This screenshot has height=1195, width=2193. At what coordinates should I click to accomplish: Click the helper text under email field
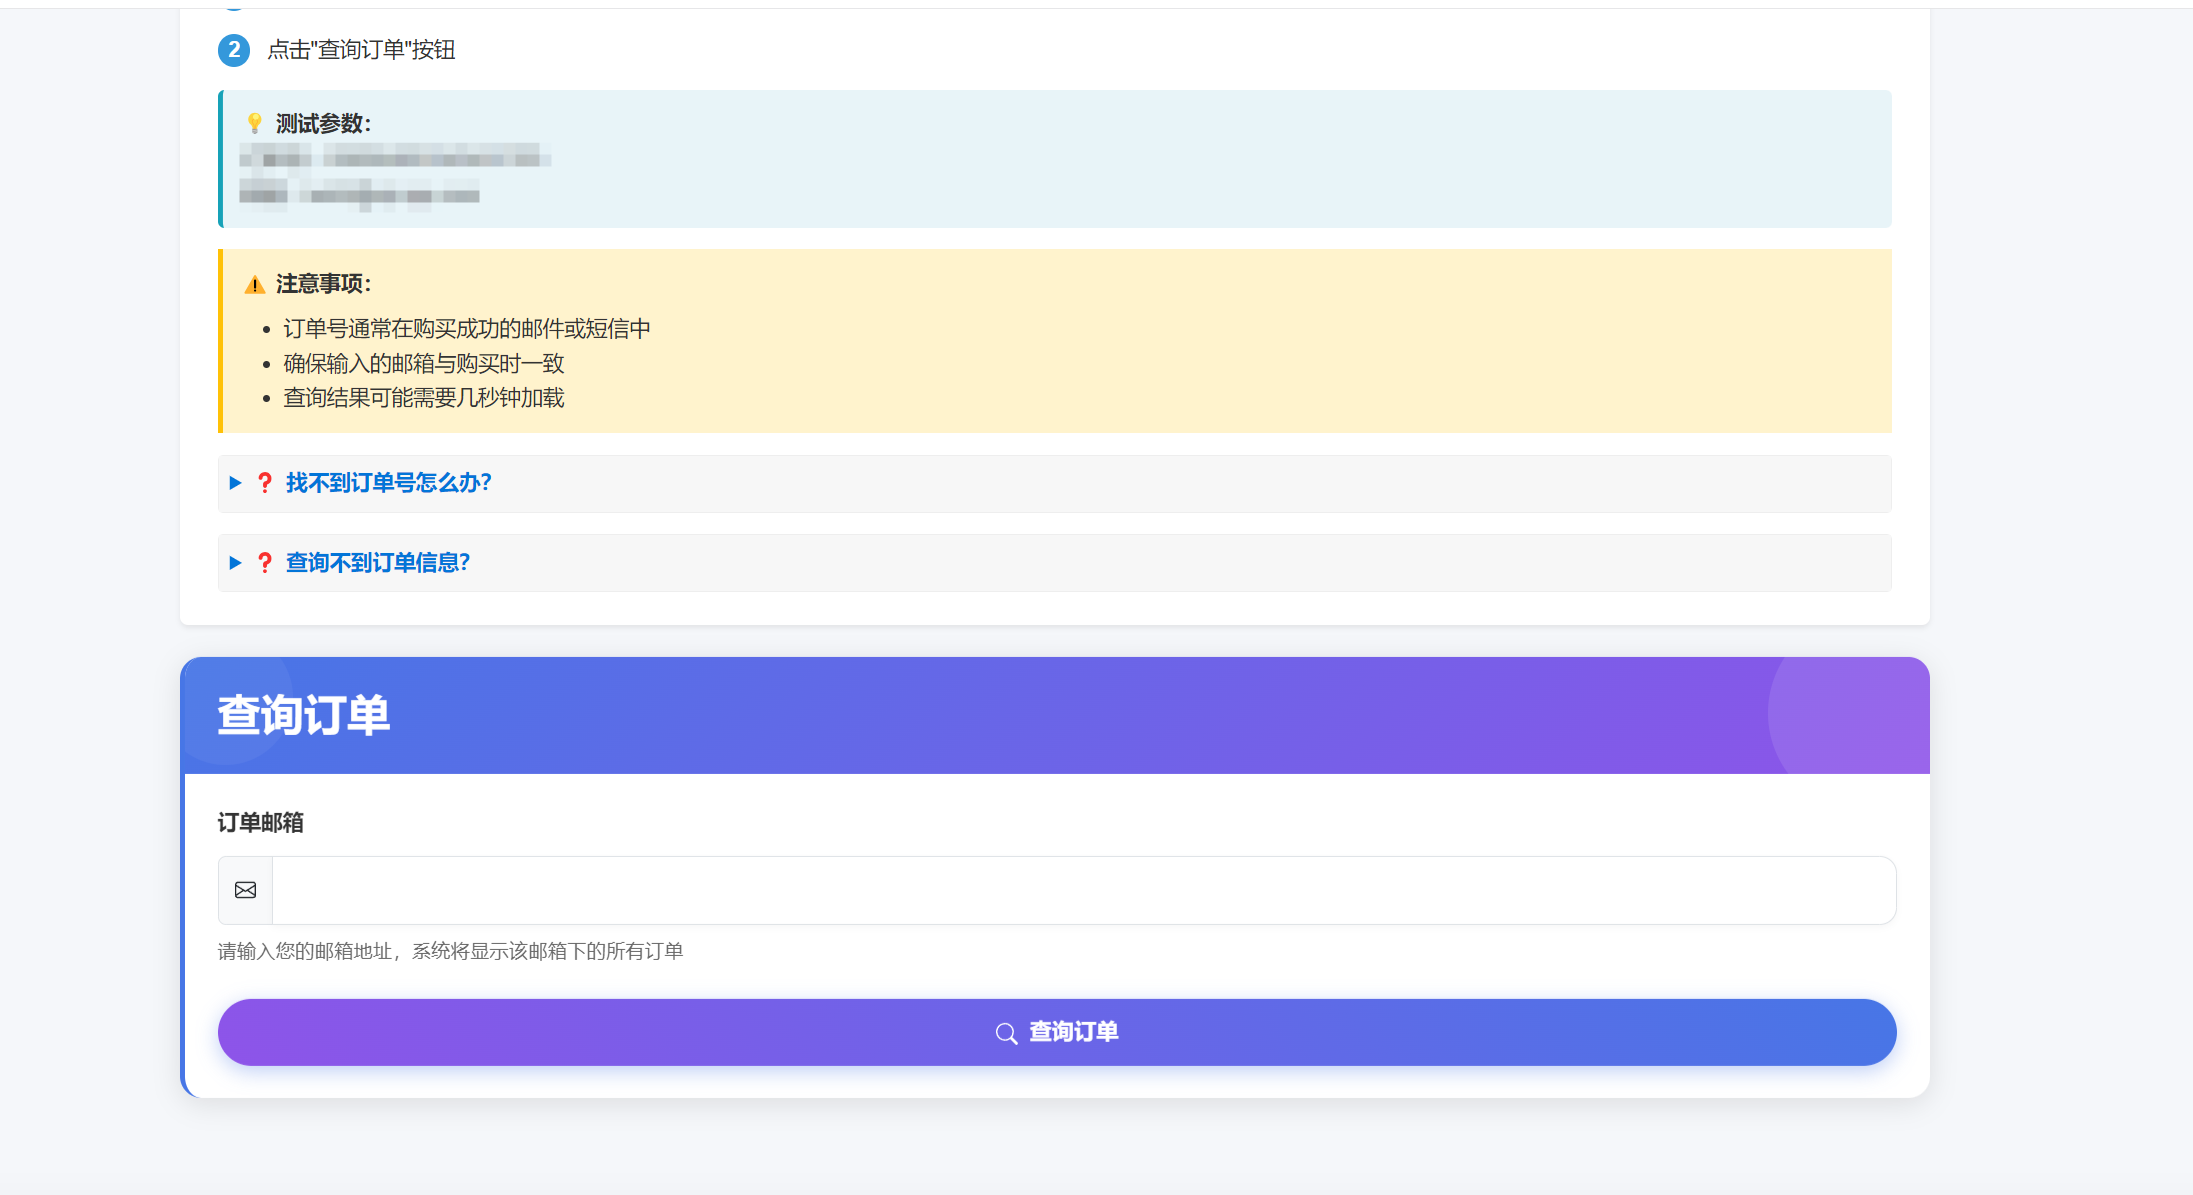[x=450, y=952]
